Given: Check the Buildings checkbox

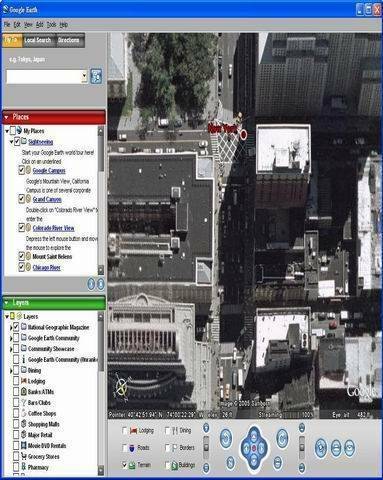Looking at the screenshot, I should [168, 465].
